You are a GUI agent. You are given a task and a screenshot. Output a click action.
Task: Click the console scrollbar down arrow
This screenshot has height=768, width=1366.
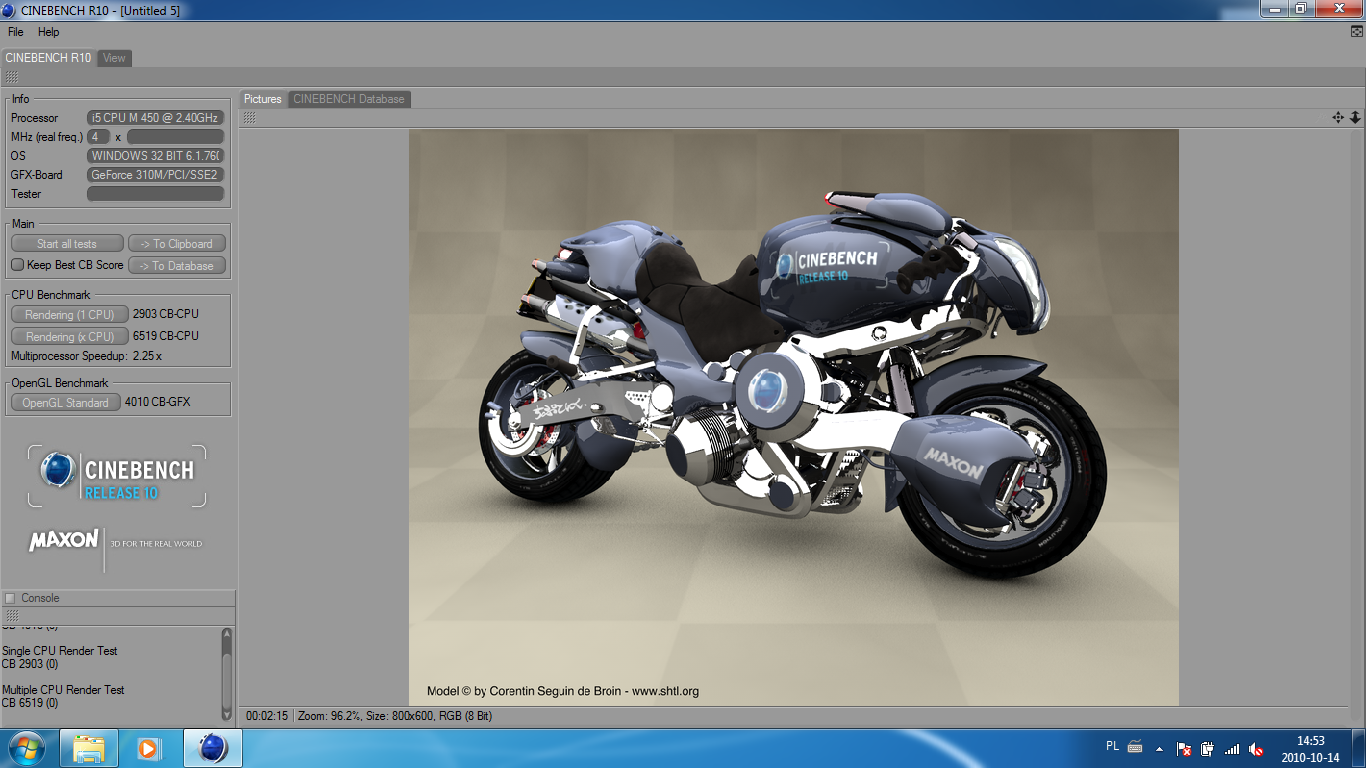point(227,714)
